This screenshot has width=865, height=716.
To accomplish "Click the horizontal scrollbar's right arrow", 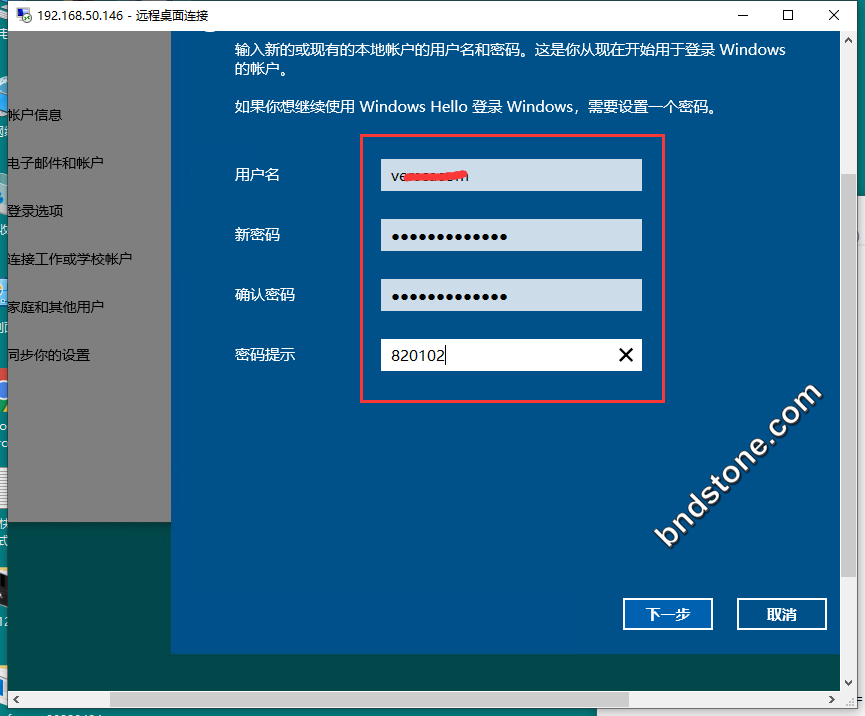I will pos(833,699).
